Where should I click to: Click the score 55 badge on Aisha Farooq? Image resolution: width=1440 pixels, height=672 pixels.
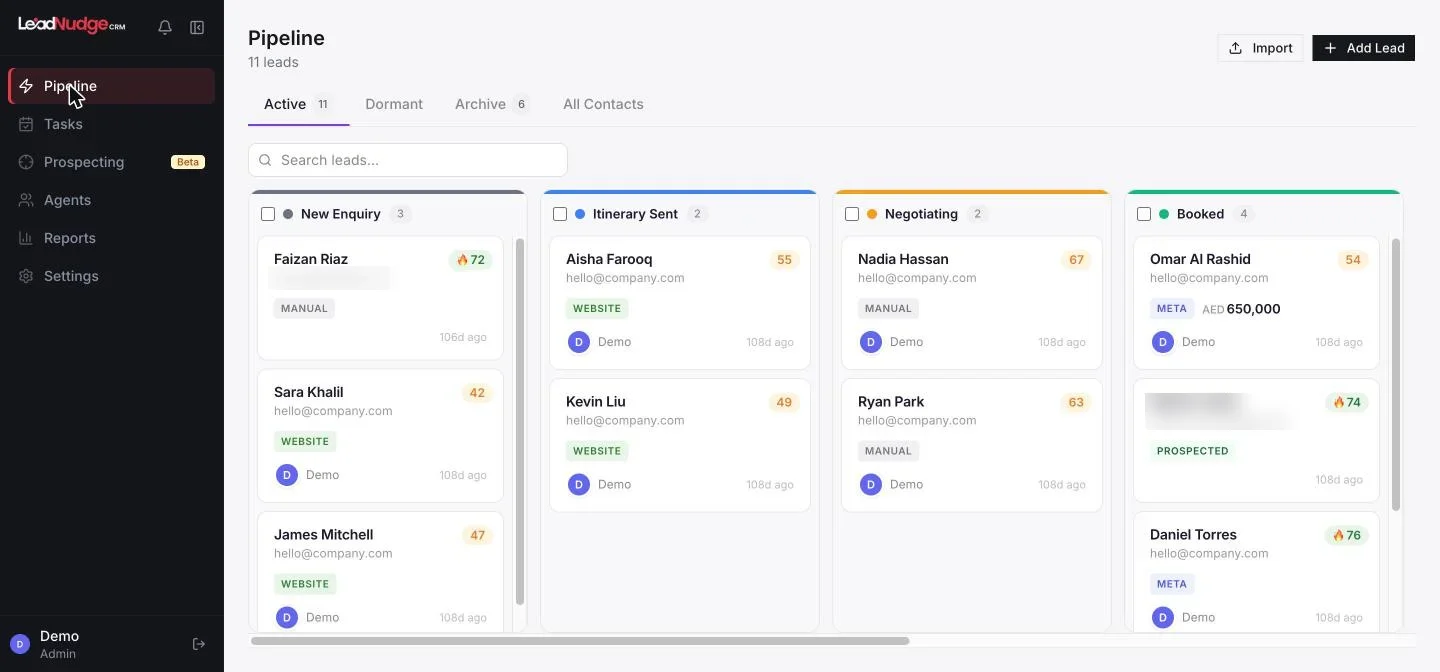pos(784,260)
